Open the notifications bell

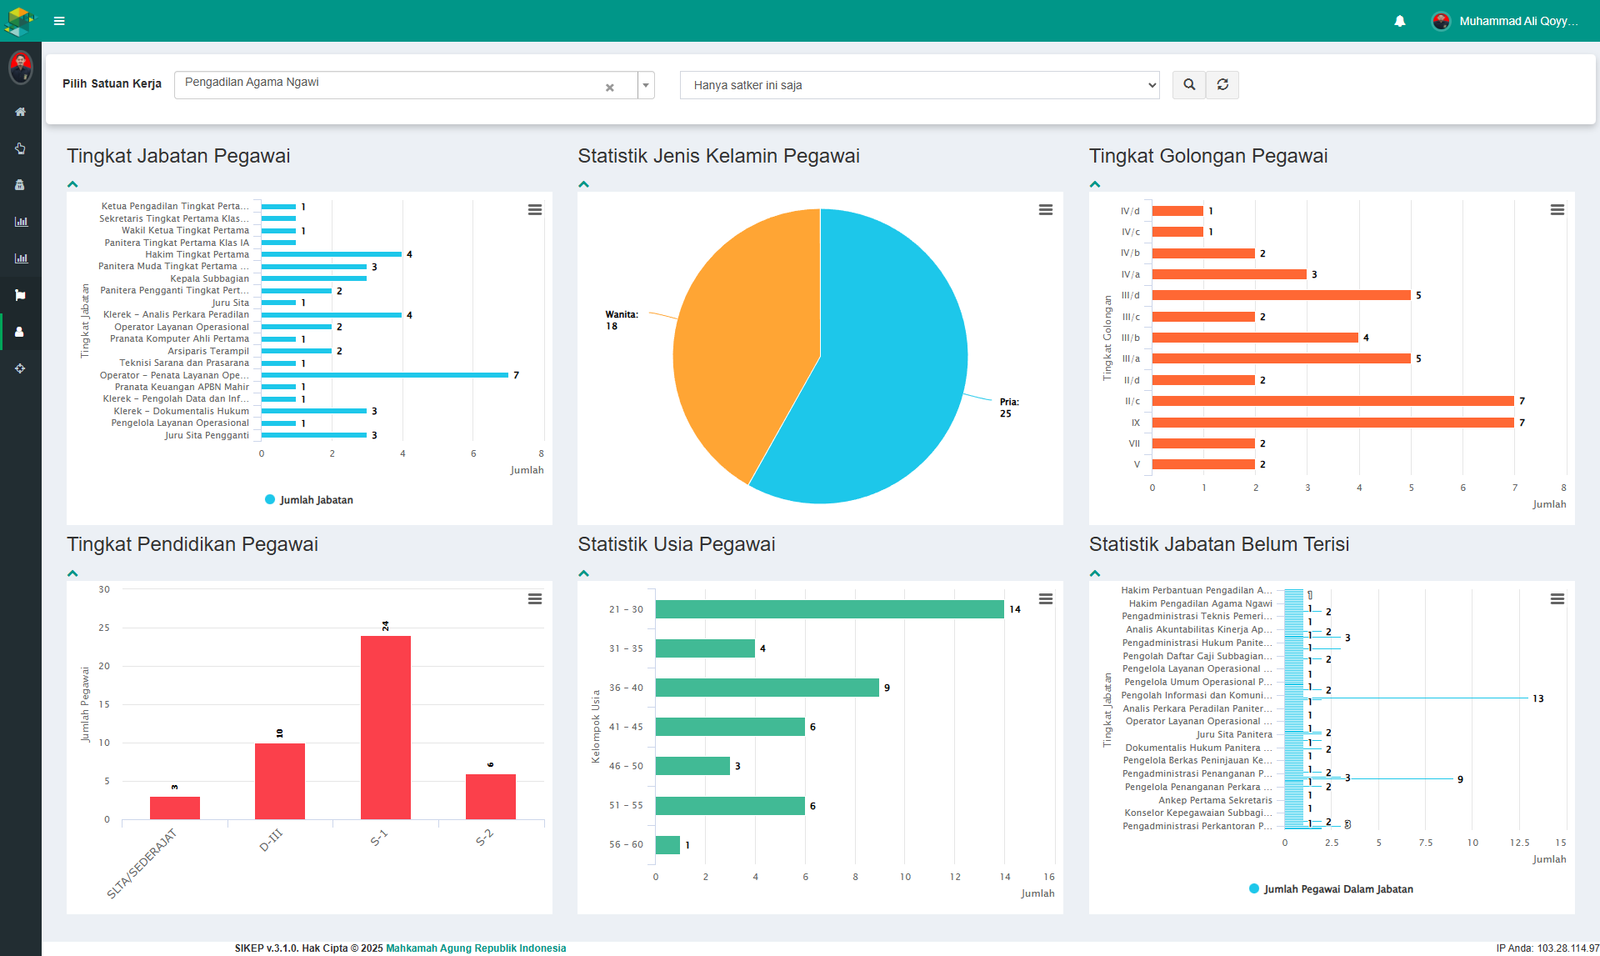pyautogui.click(x=1400, y=21)
